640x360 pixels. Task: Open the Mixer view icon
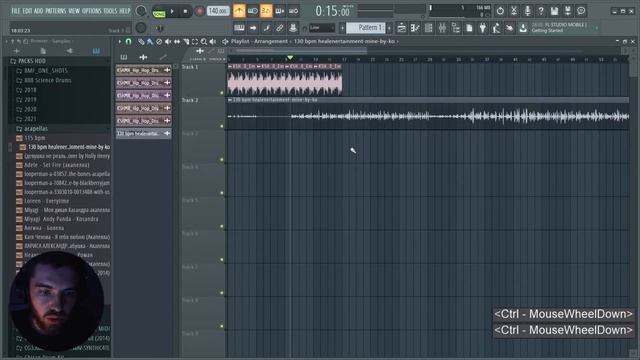click(442, 28)
